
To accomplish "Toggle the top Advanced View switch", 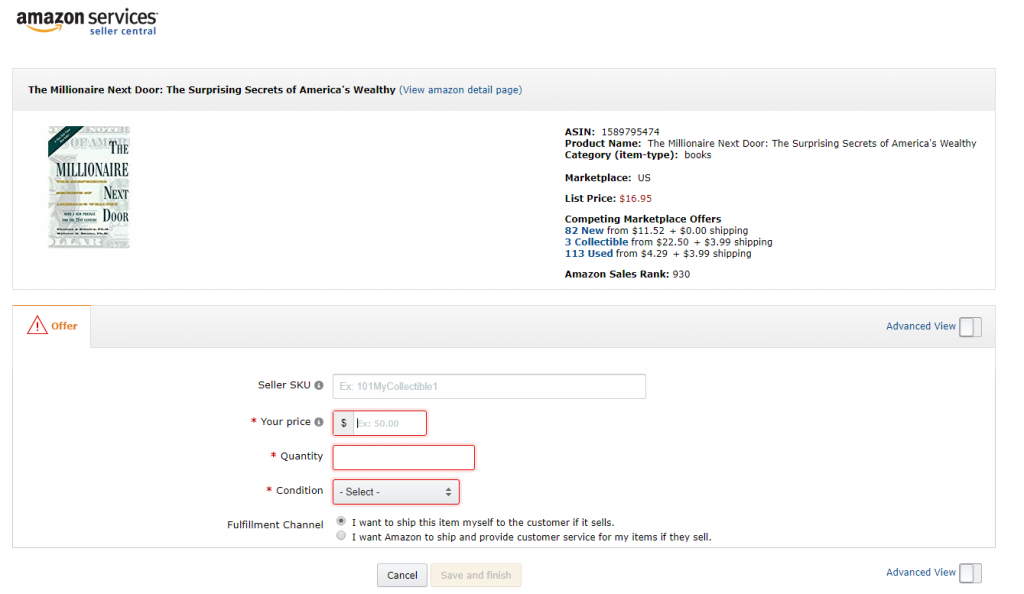I will (970, 327).
